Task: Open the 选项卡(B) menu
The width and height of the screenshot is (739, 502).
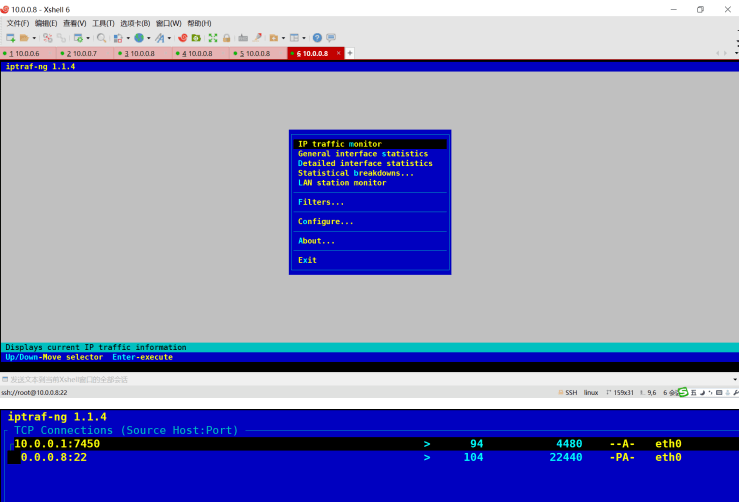Action: (x=135, y=23)
